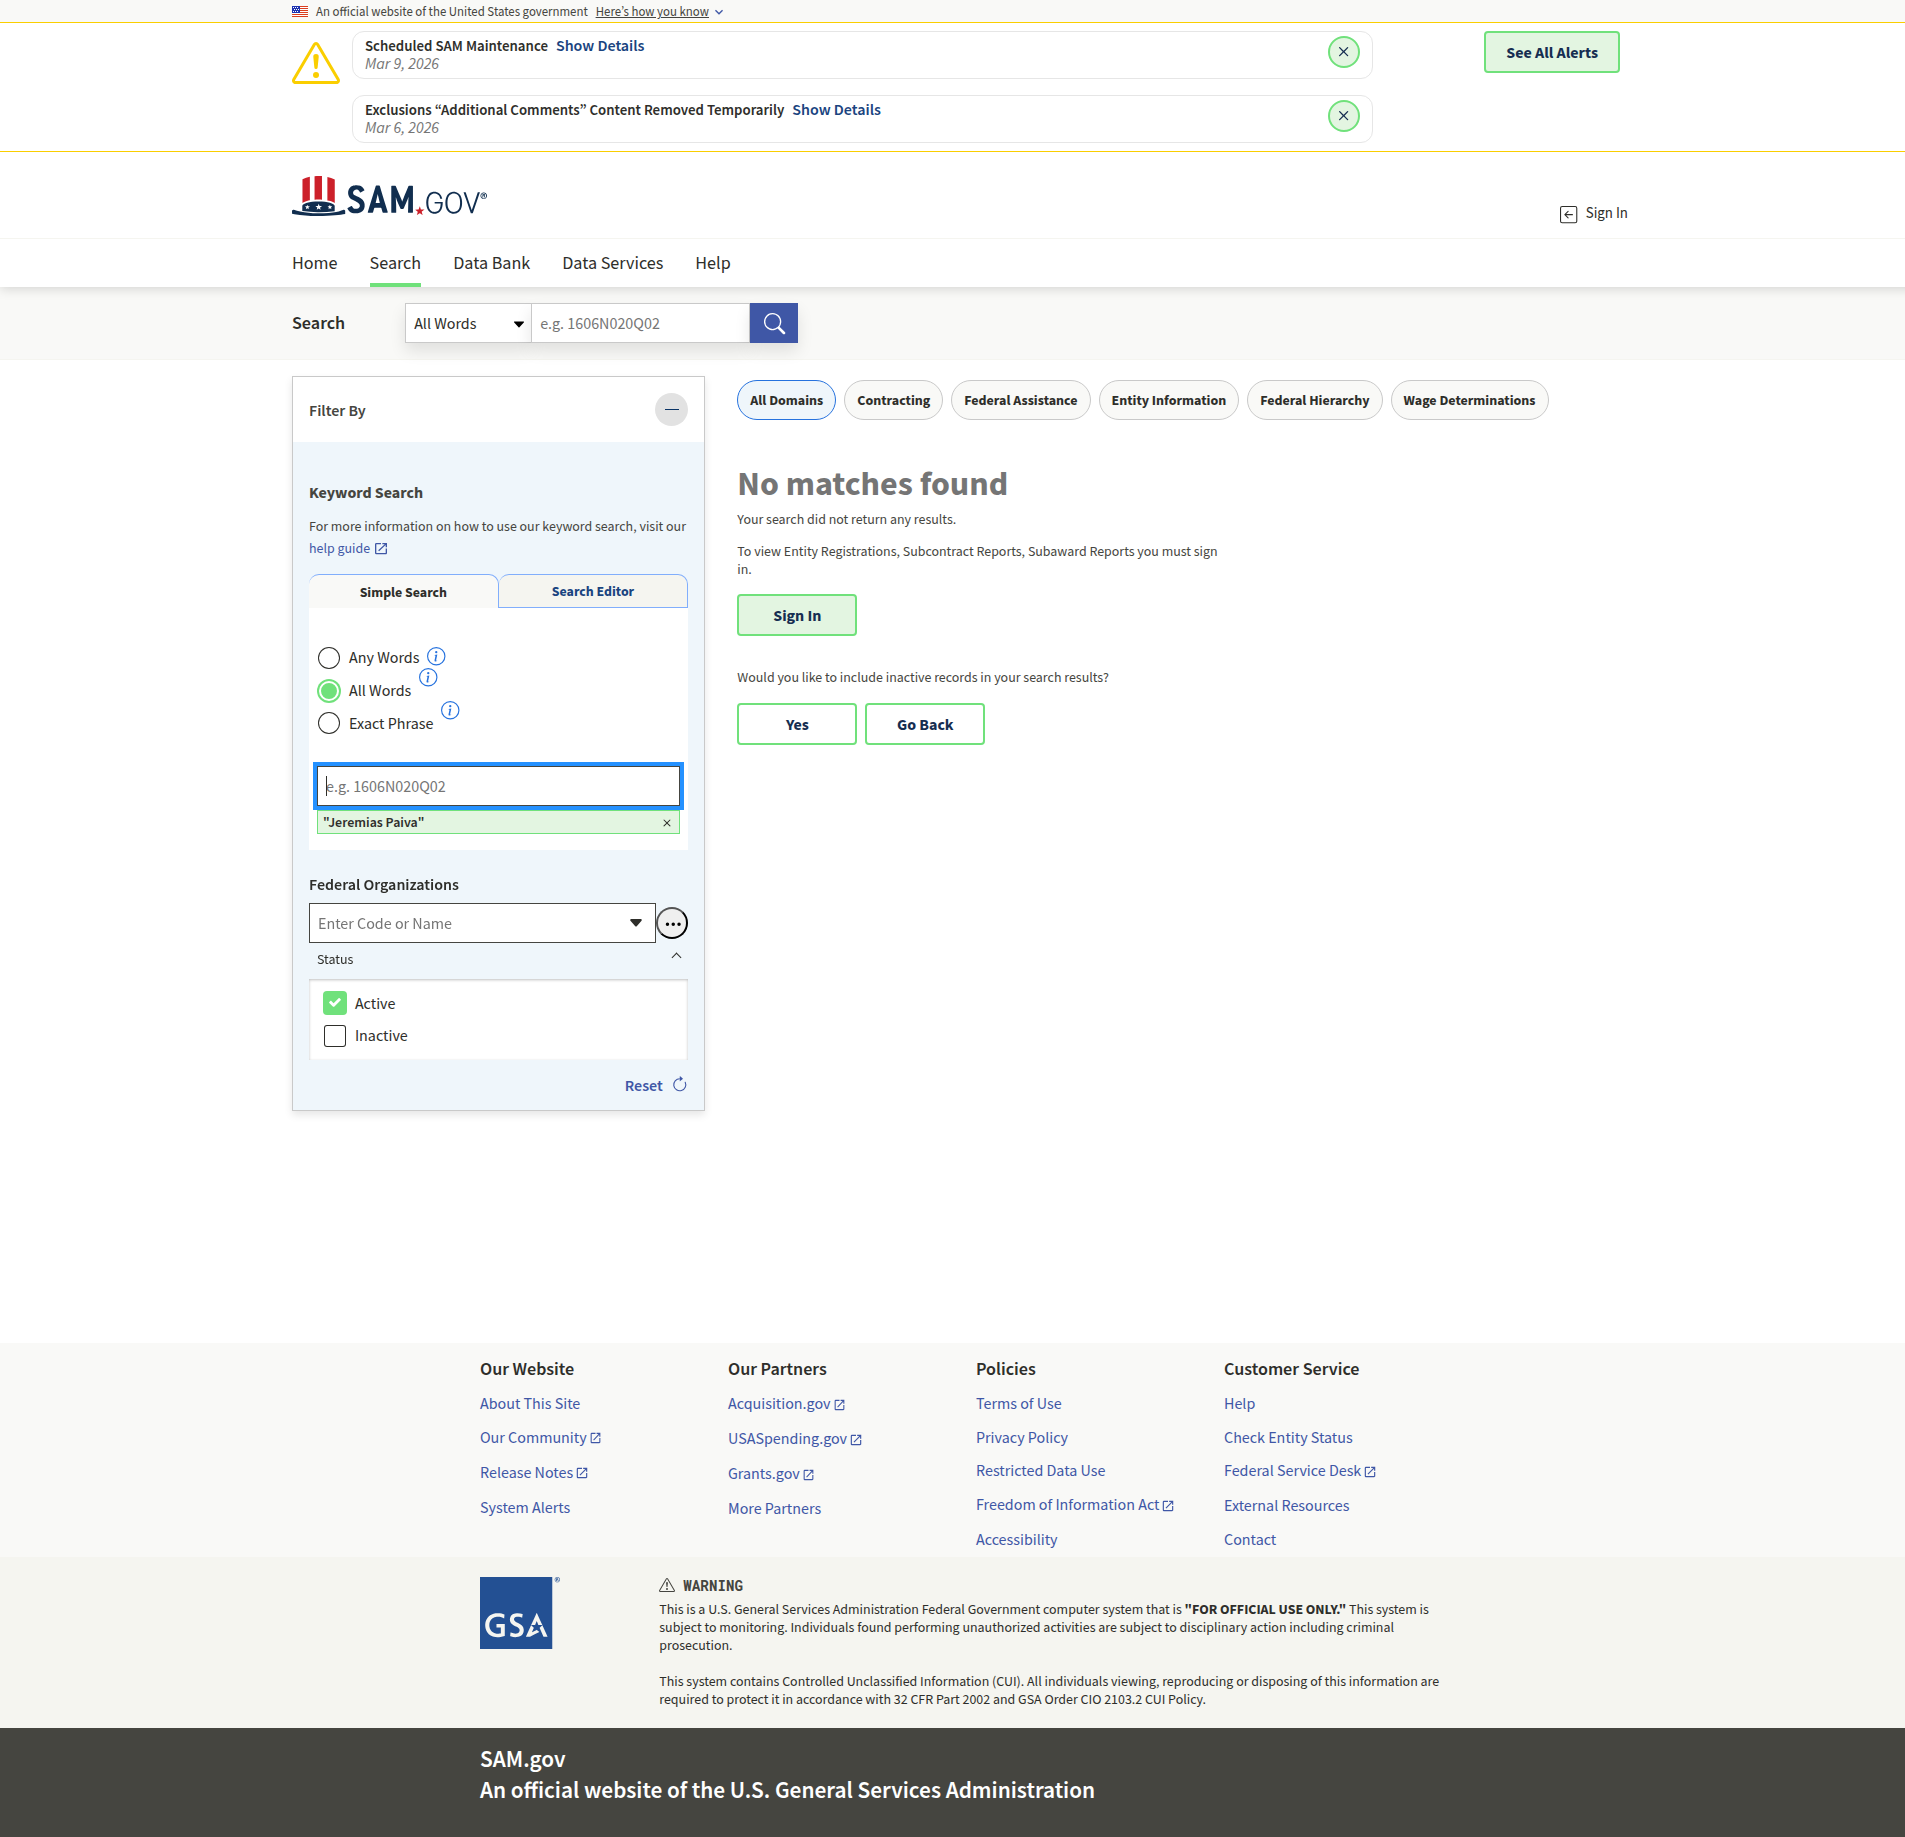Click the magnifying glass search button

coord(773,323)
